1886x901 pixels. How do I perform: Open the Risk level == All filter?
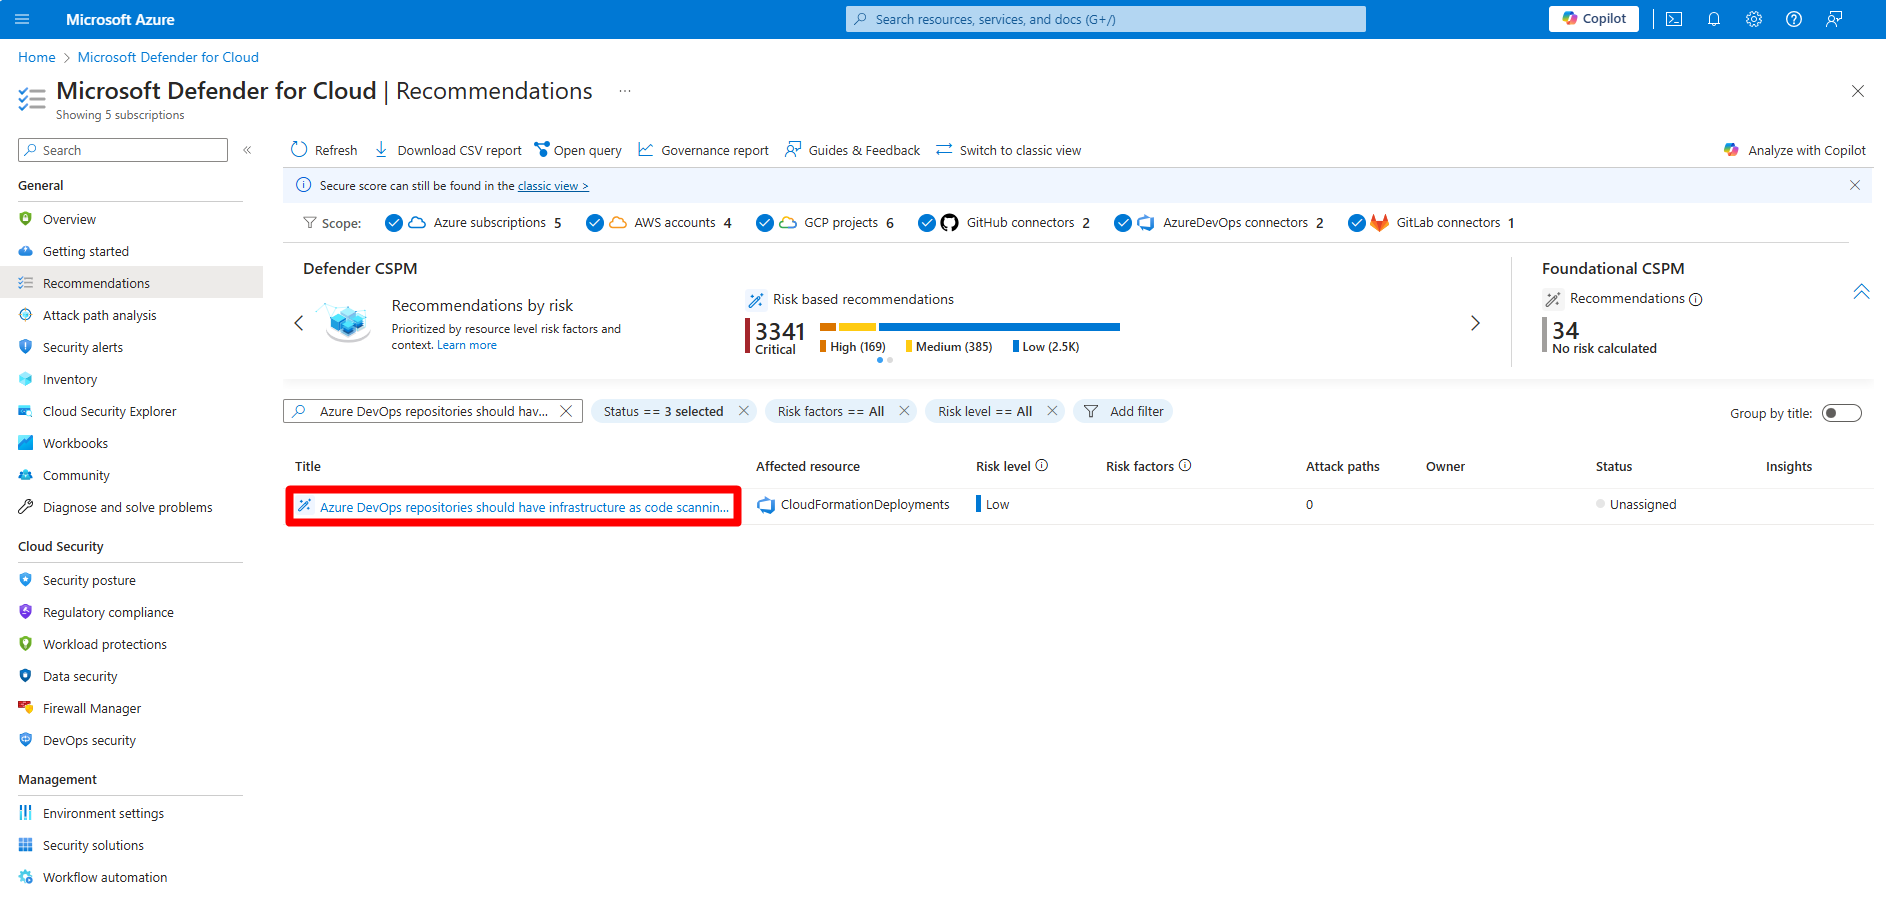coord(985,411)
